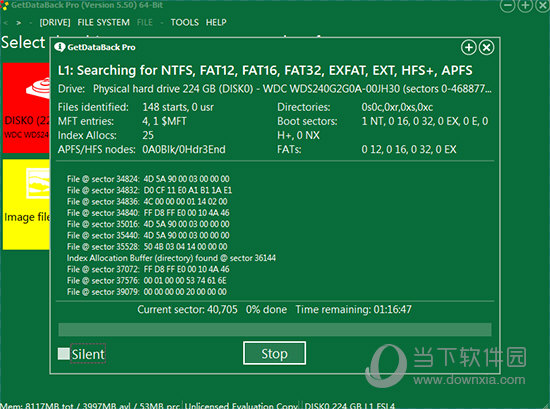Viewport: 550px width, 409px height.
Task: Click the Stop button
Action: (x=274, y=353)
